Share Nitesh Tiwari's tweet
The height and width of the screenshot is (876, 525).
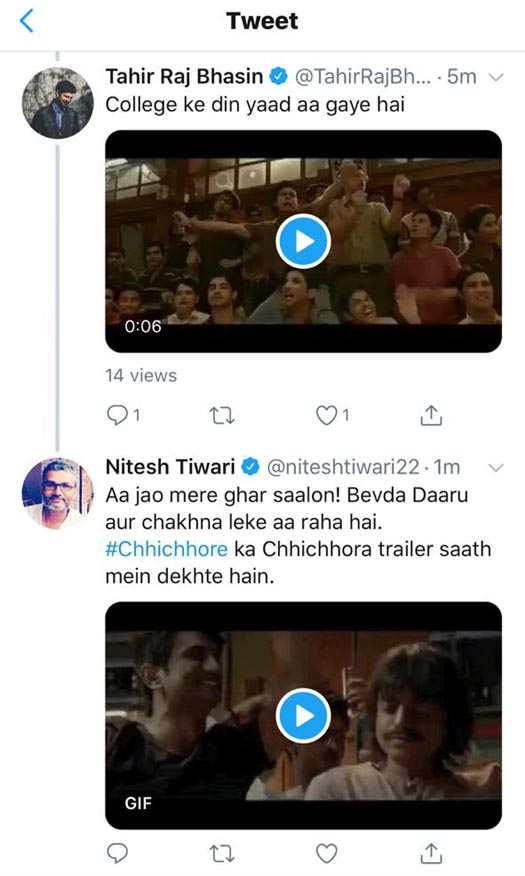click(431, 853)
